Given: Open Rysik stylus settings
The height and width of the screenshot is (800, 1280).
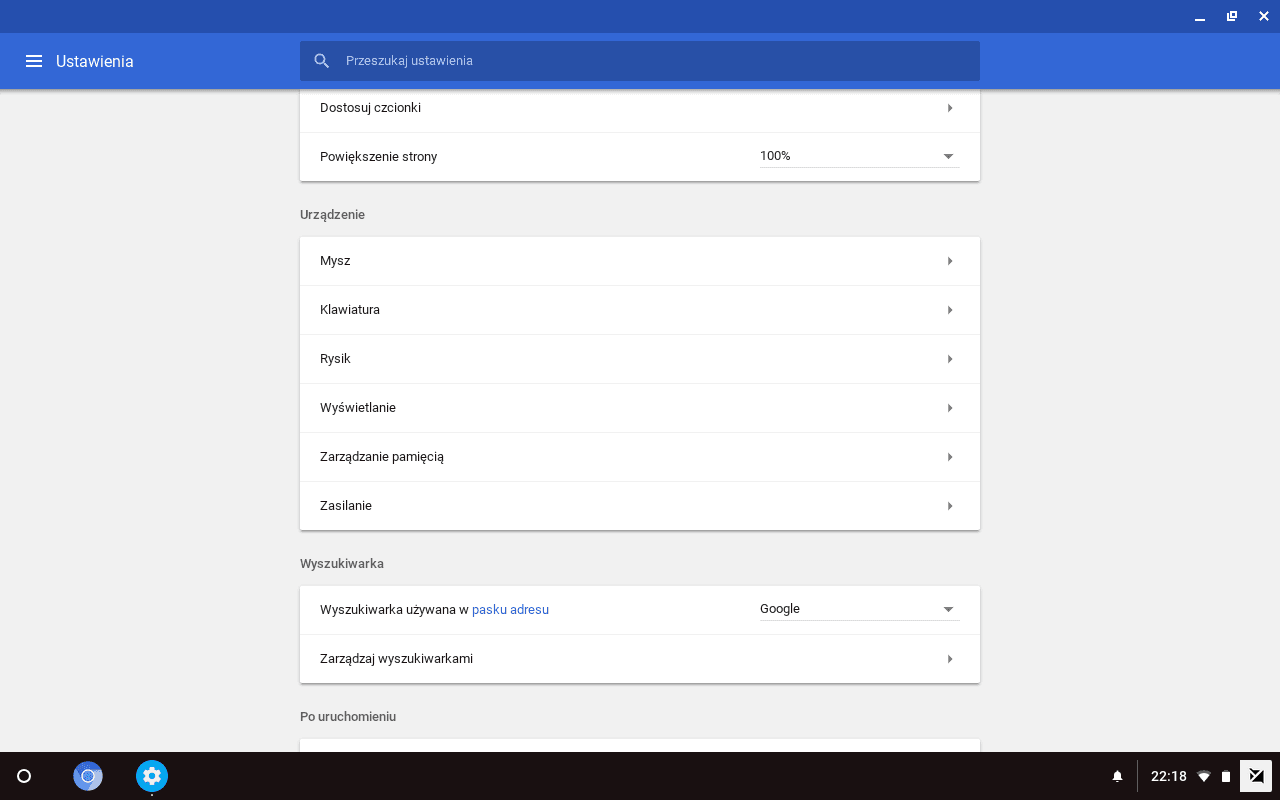Looking at the screenshot, I should pos(640,359).
